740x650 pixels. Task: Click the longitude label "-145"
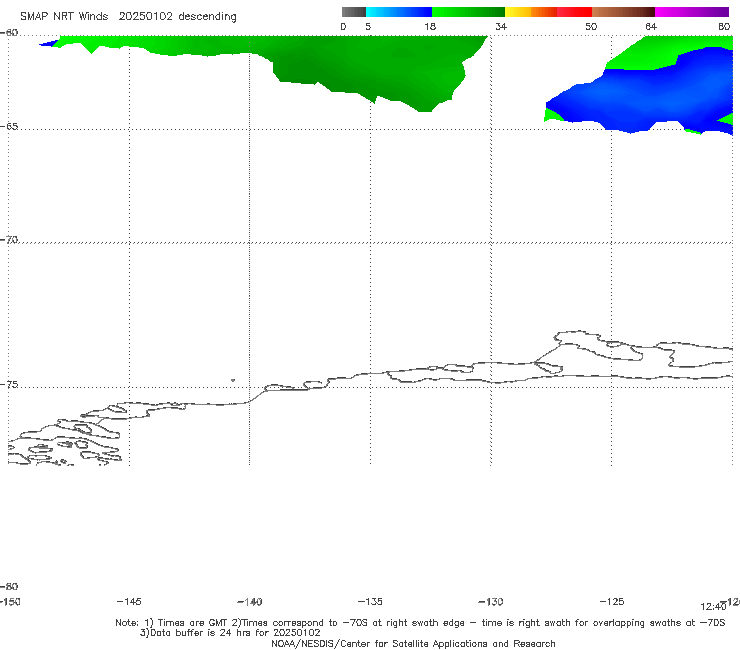point(129,602)
